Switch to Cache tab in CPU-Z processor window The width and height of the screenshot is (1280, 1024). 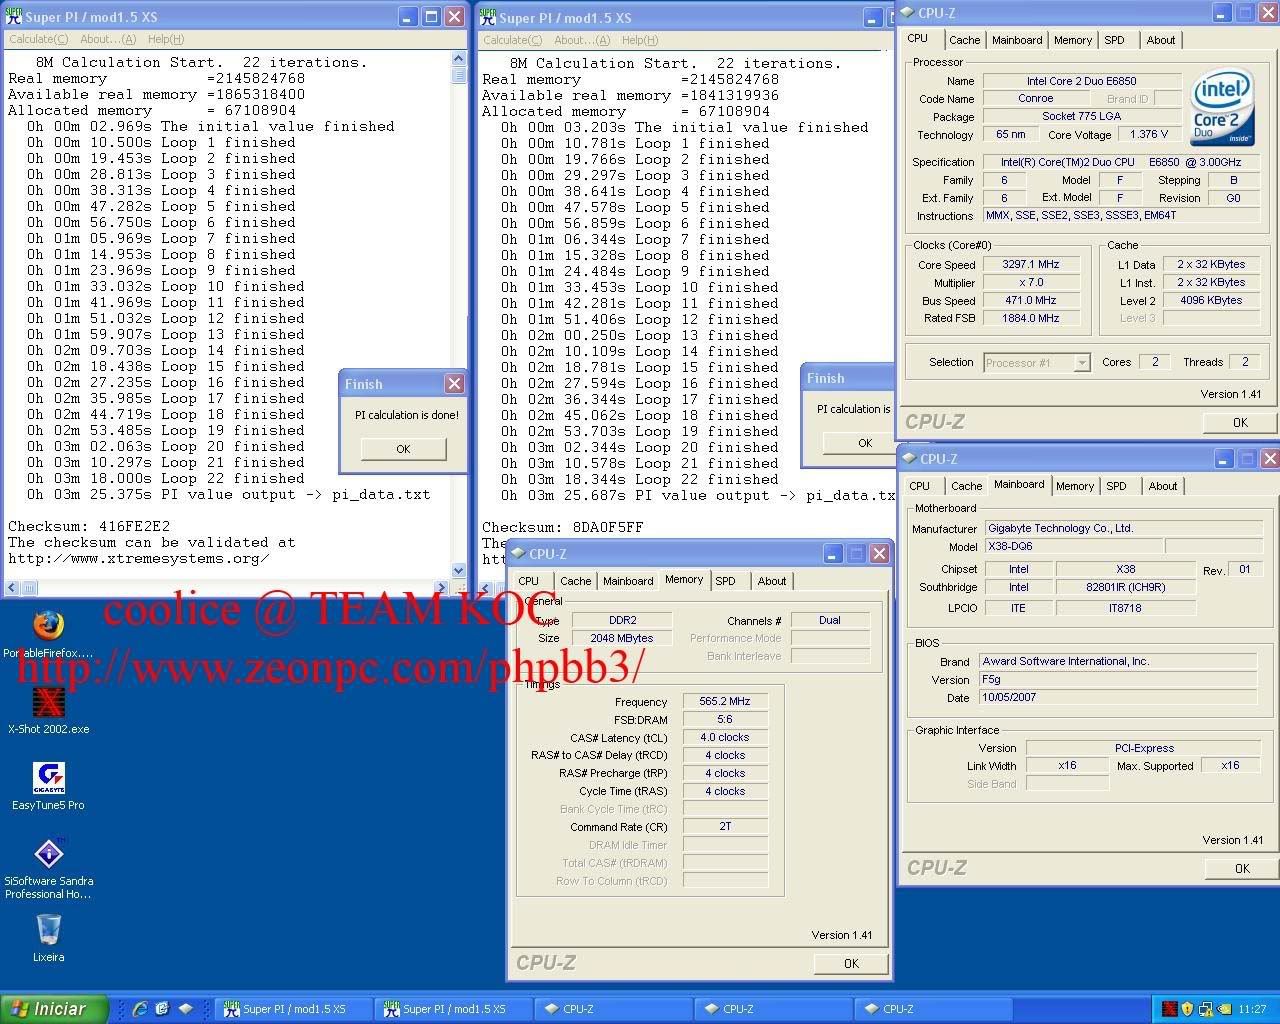coord(964,40)
